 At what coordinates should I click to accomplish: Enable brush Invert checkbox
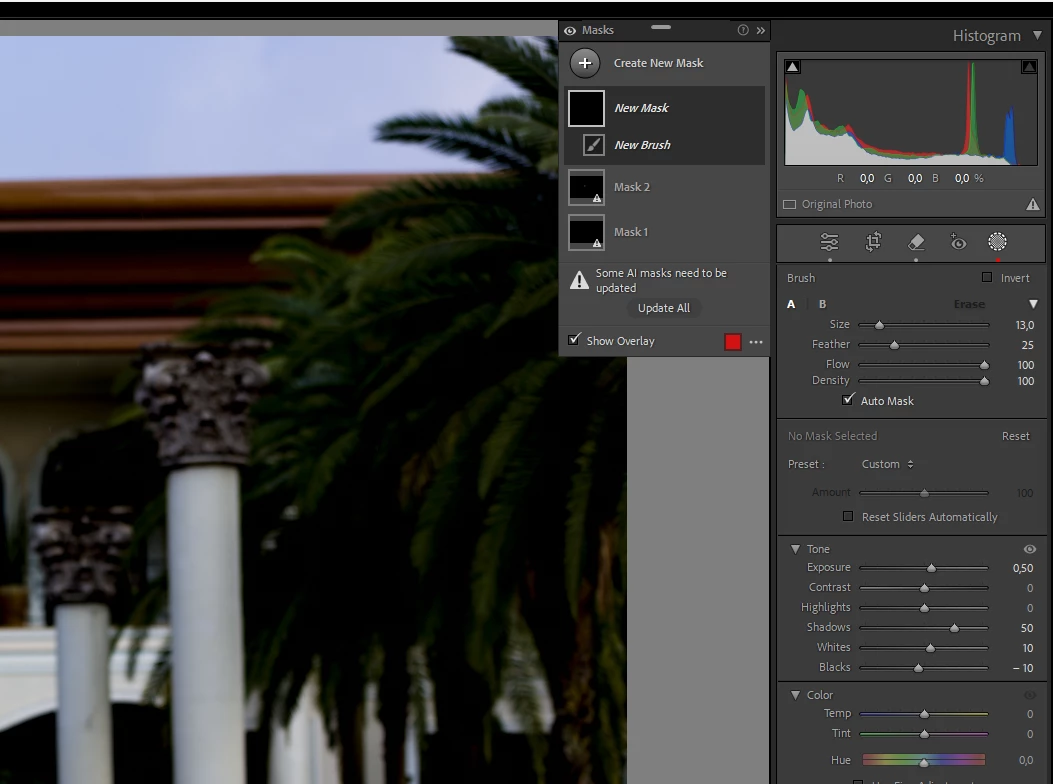click(x=987, y=277)
